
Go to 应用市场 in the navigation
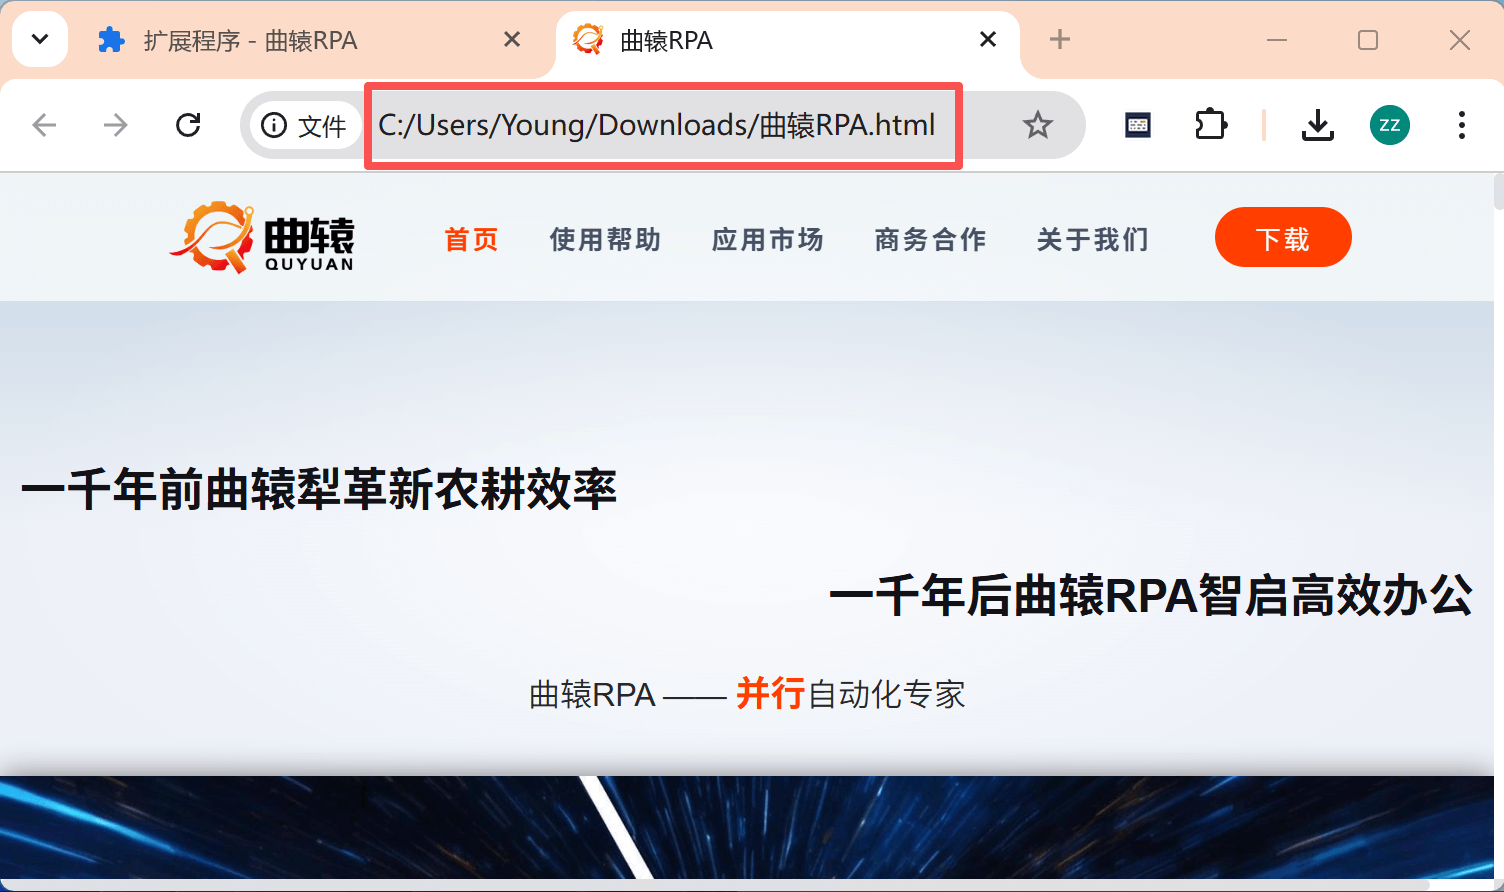point(767,240)
